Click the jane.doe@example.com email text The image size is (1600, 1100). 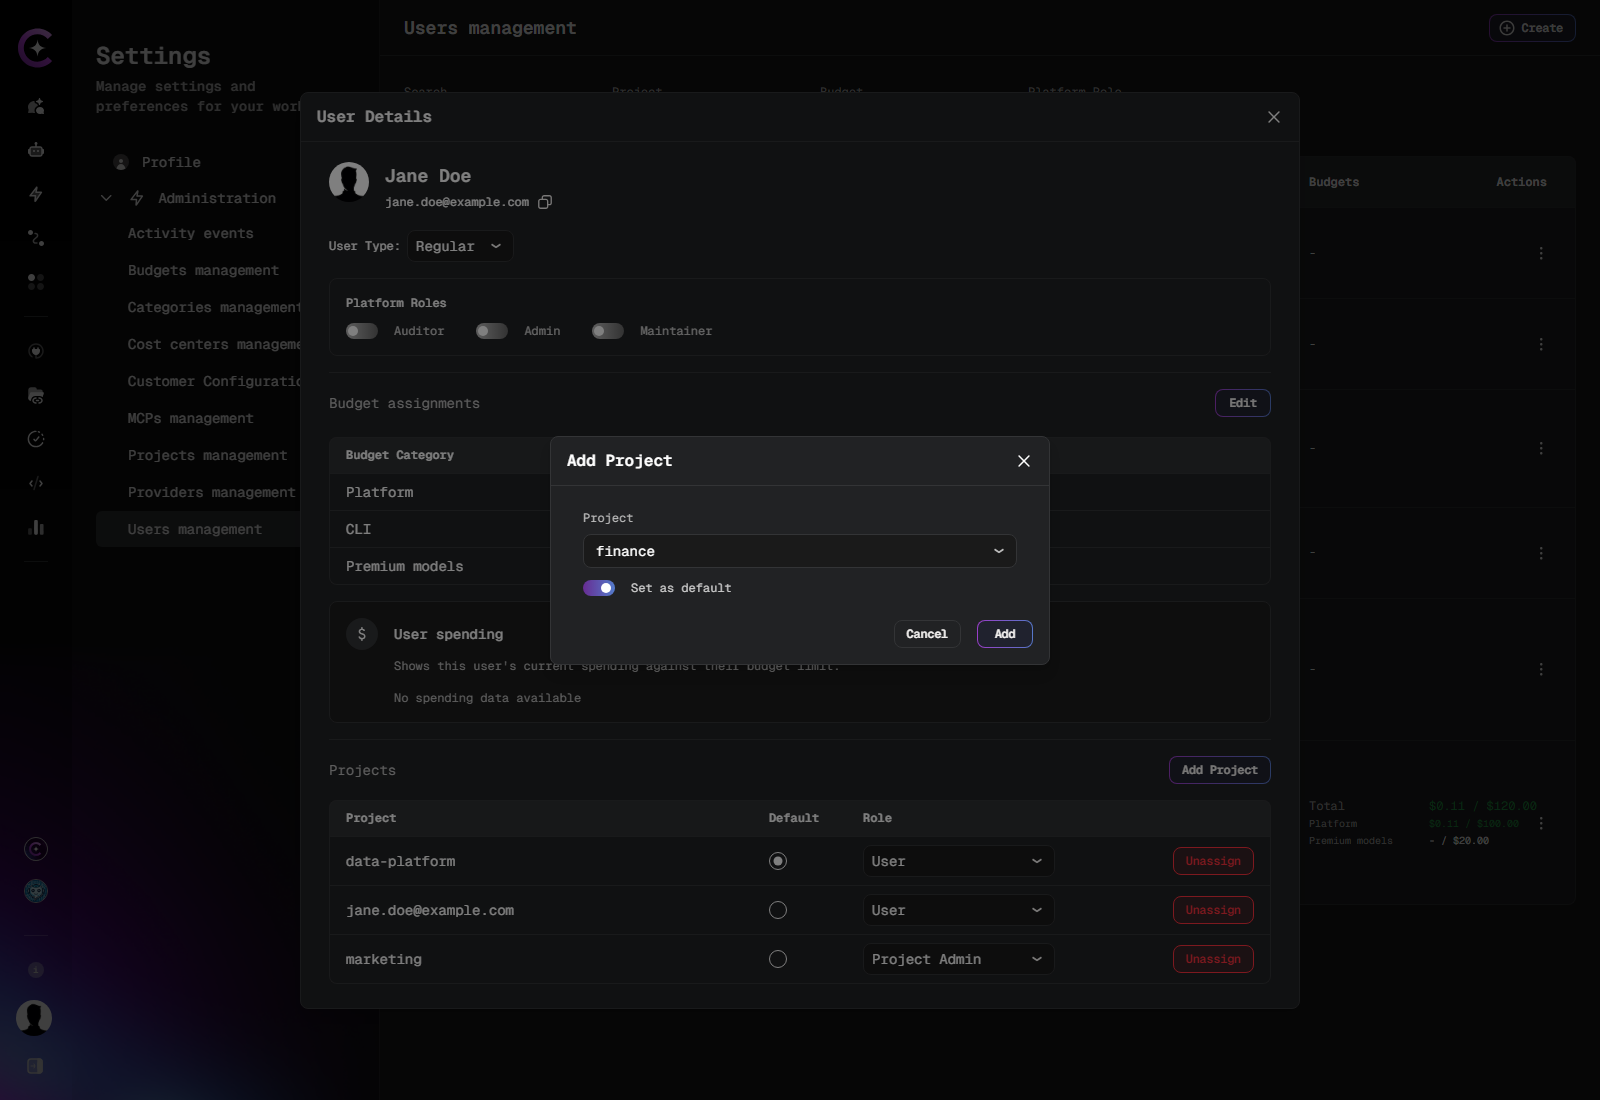coord(457,202)
